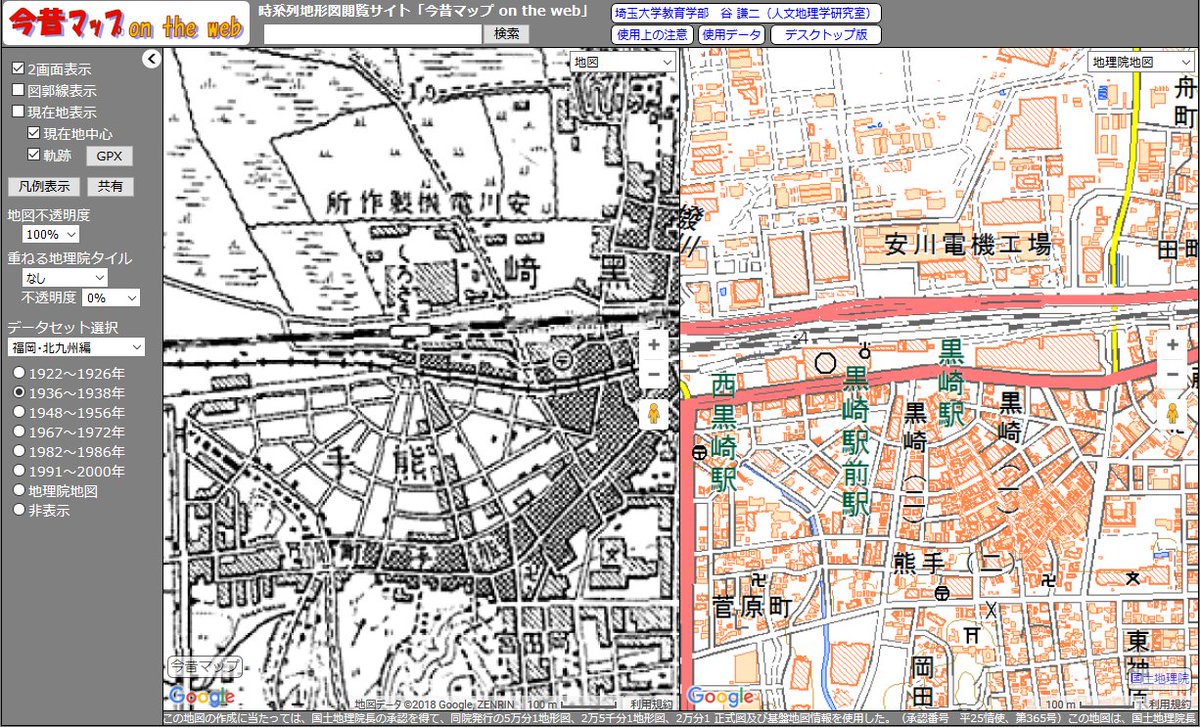Select the 1967〜1972年 period
Screen dimensions: 1200x727
coord(18,432)
